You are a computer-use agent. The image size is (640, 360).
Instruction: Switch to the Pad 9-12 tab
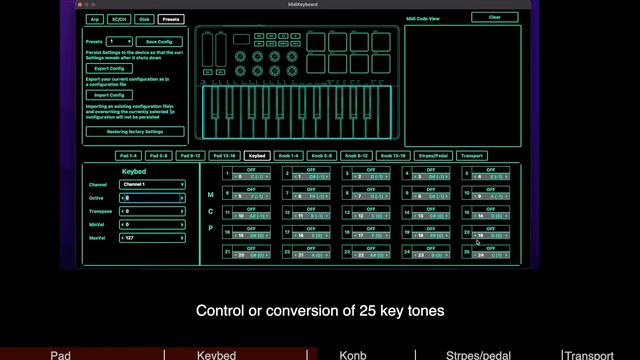(x=190, y=156)
